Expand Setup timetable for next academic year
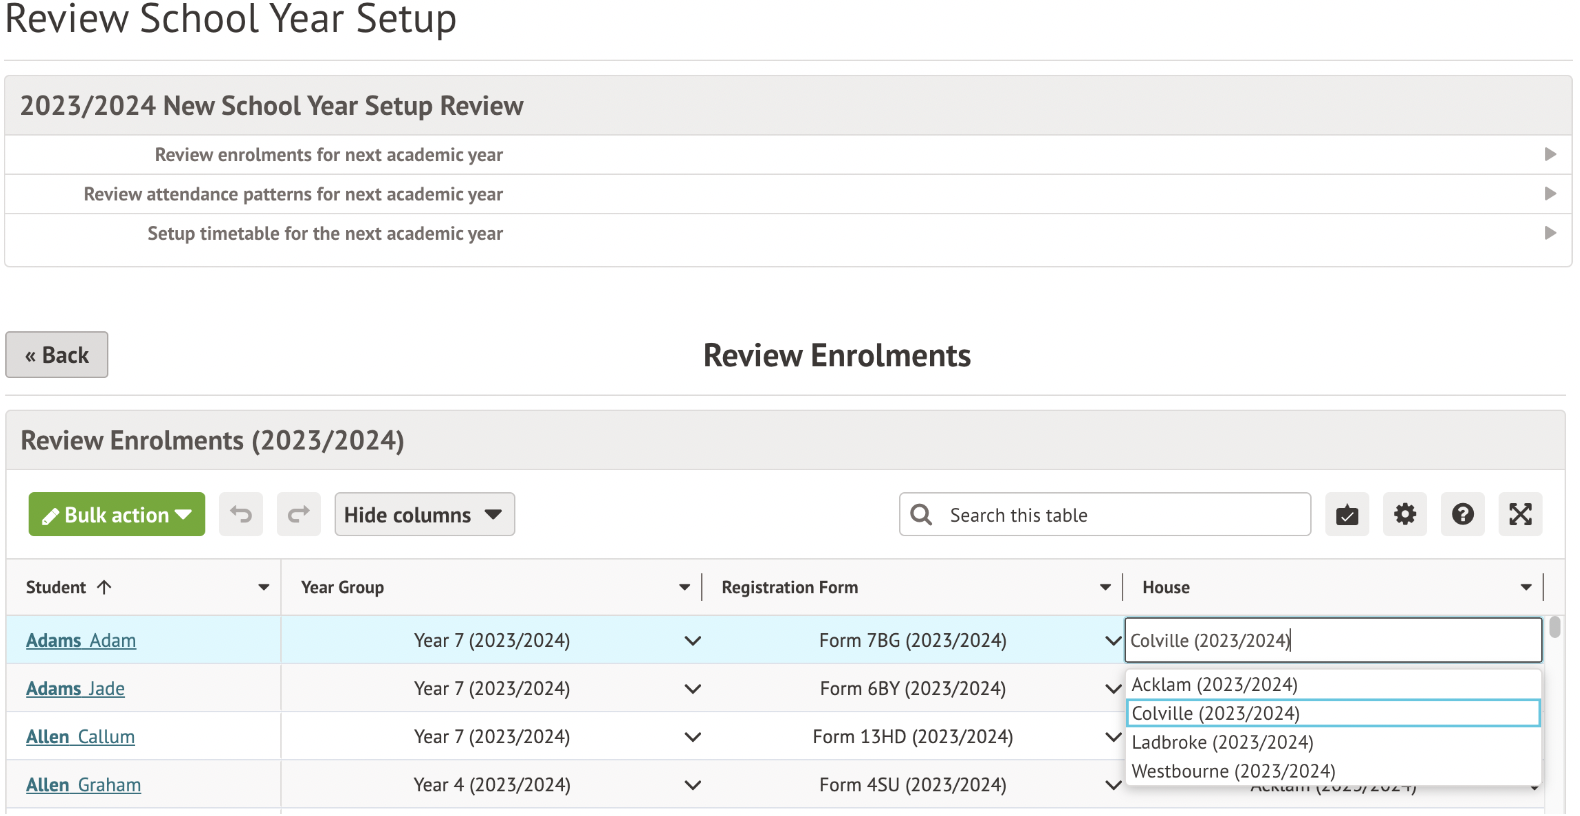The width and height of the screenshot is (1580, 816). [x=788, y=233]
